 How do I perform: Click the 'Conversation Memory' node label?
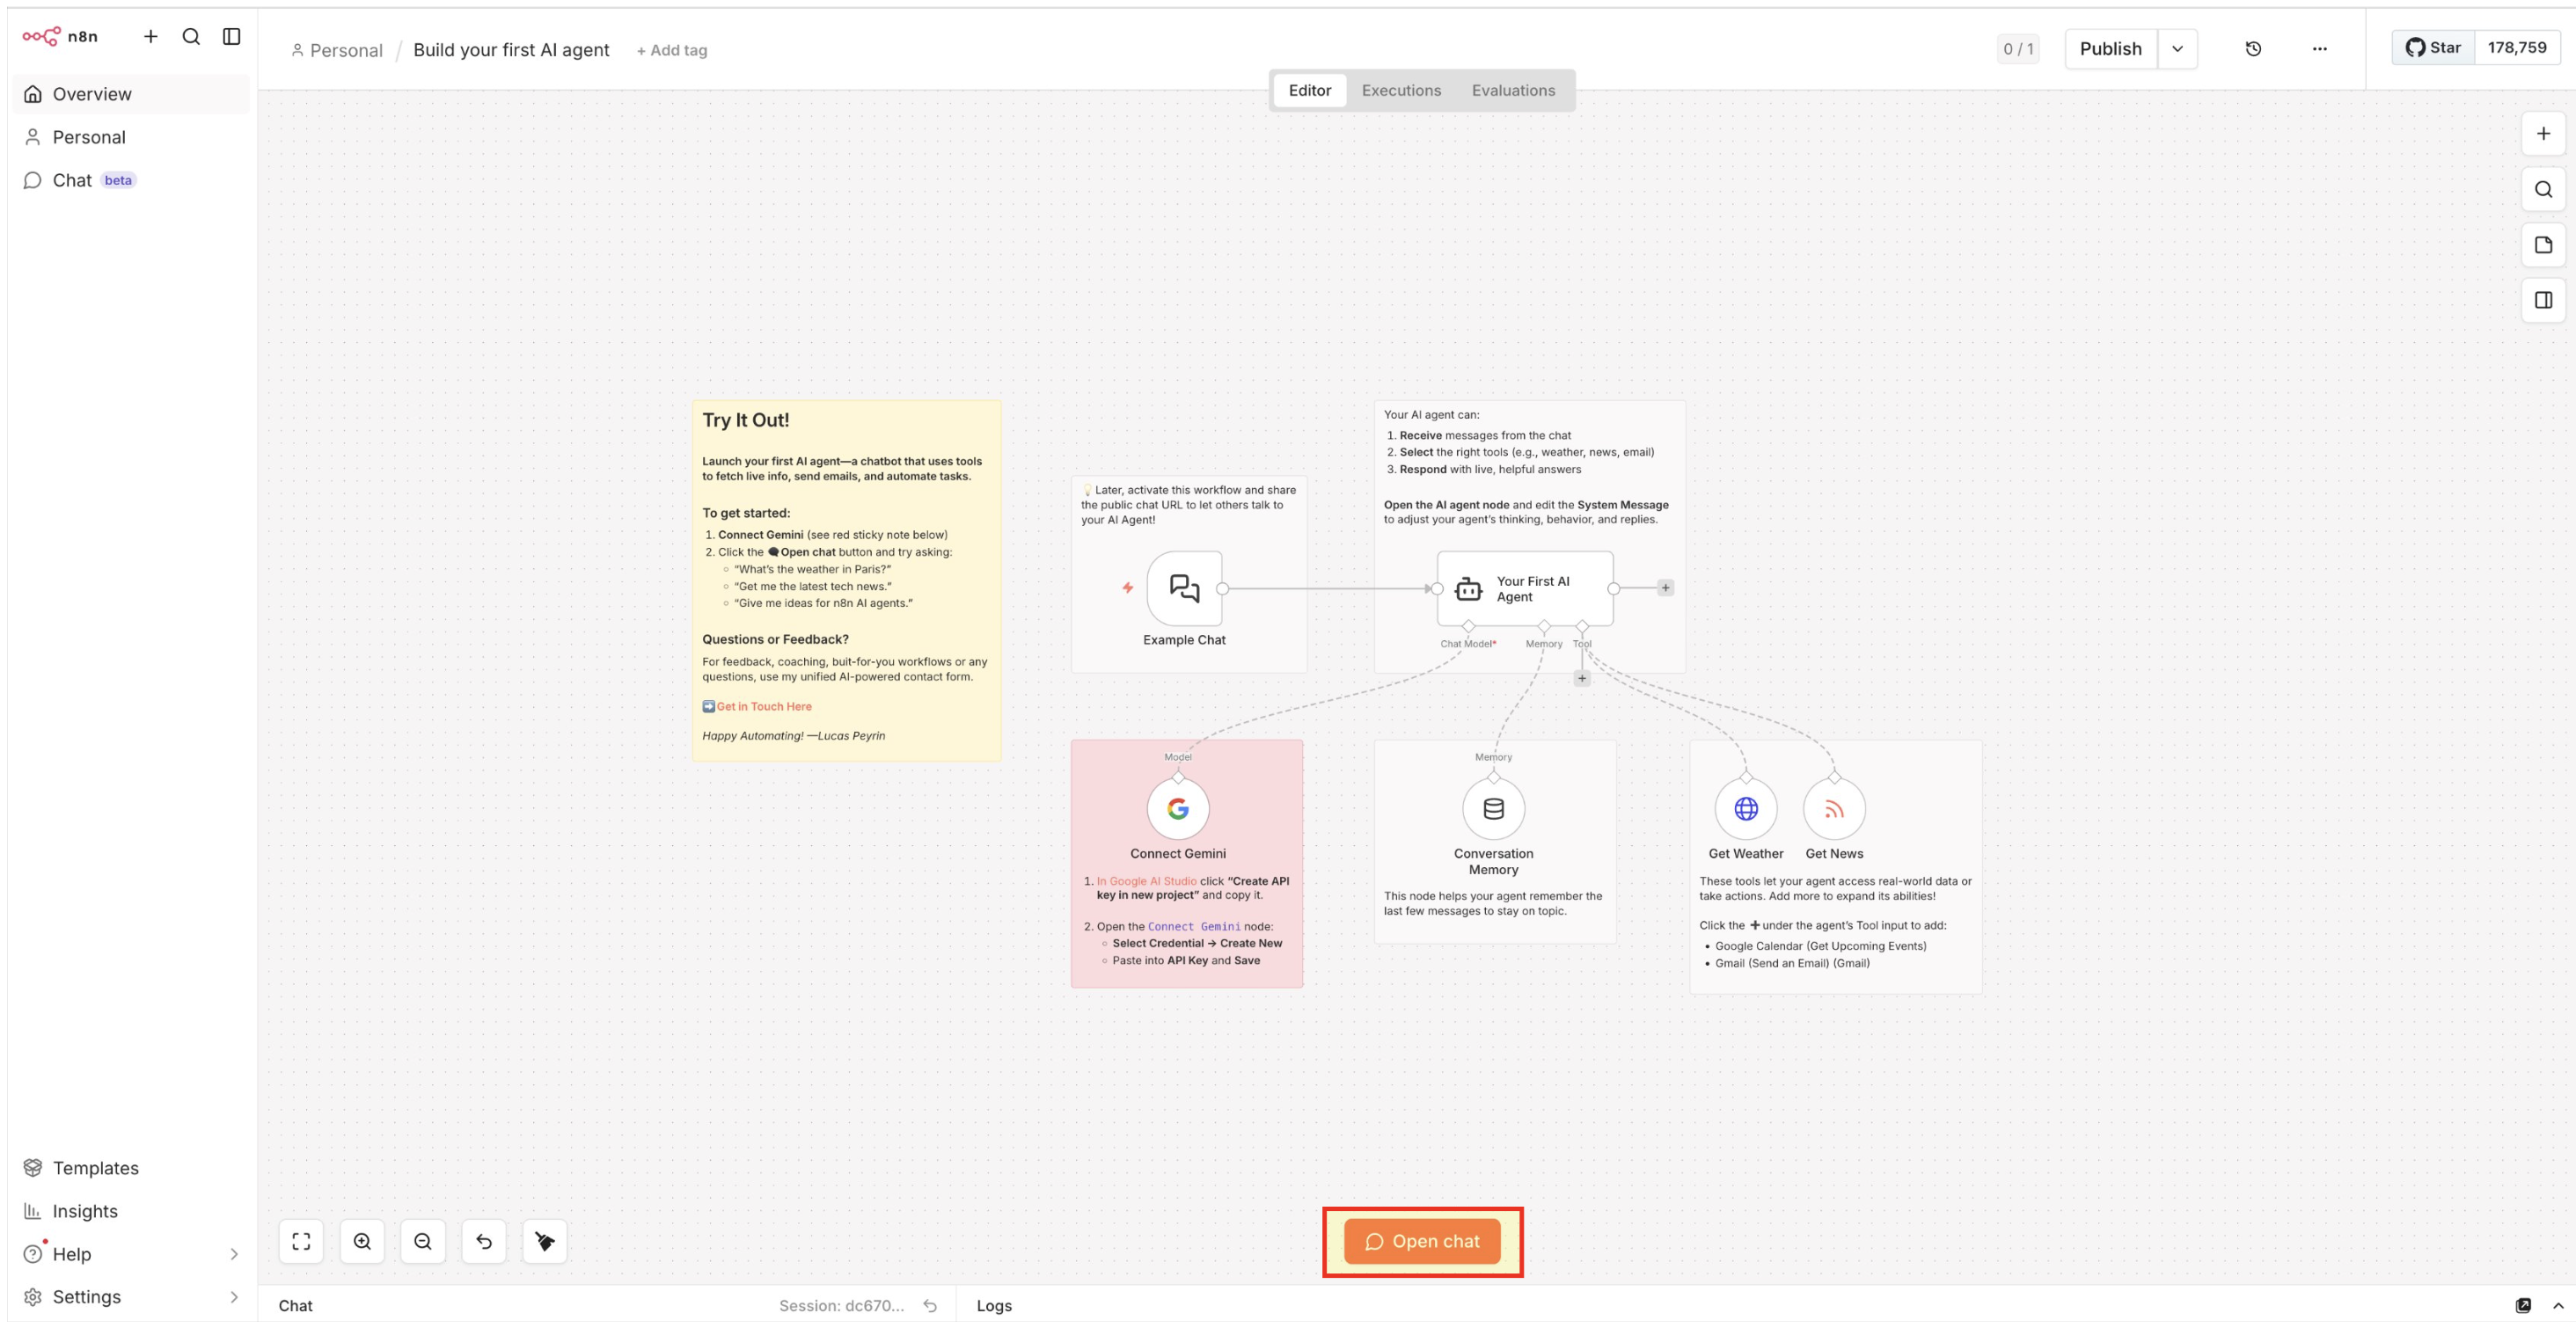coord(1493,862)
